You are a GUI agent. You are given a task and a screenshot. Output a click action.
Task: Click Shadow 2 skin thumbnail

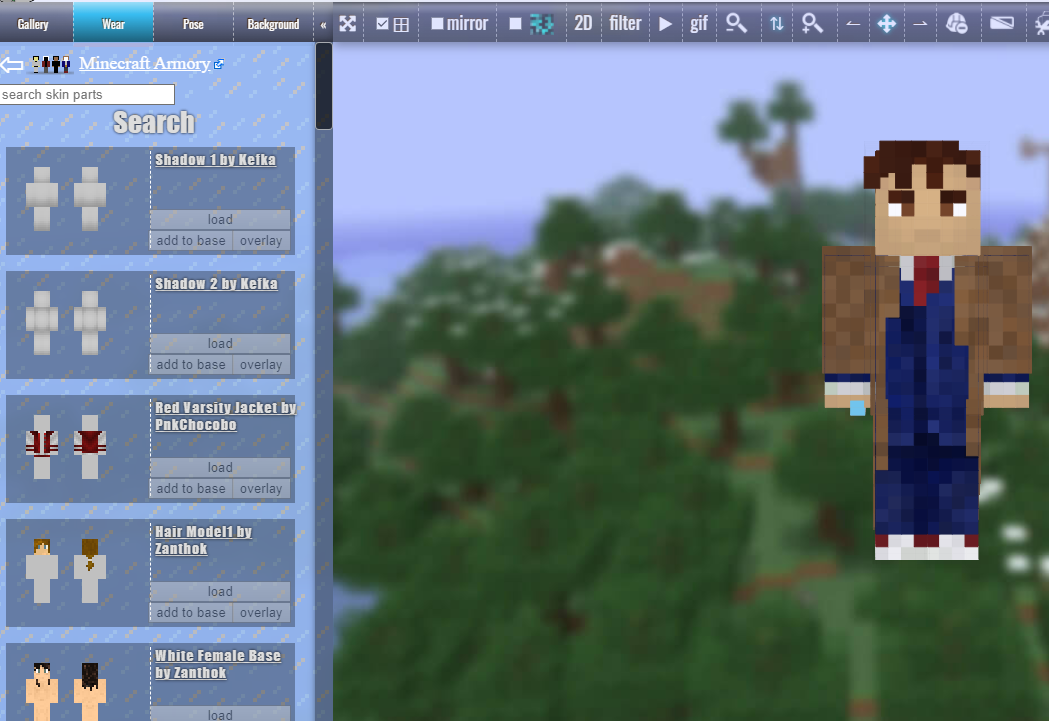(66, 323)
